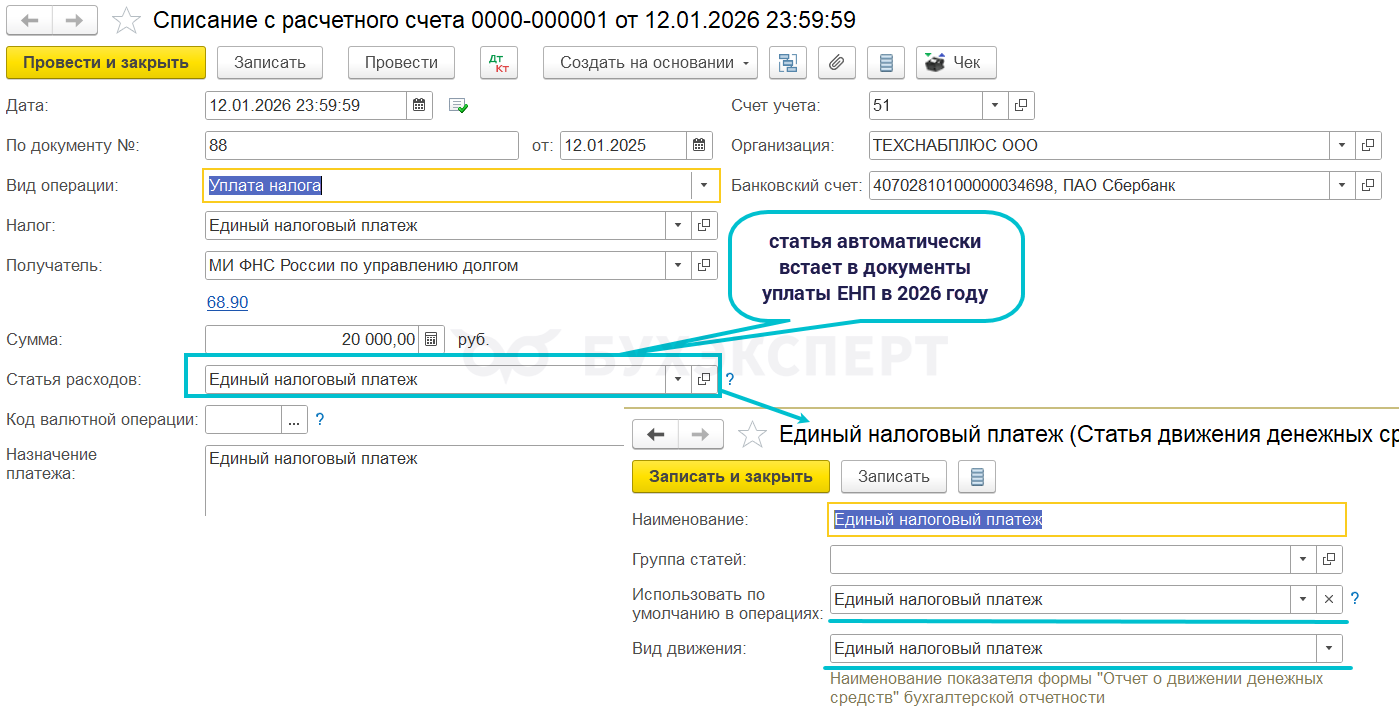The image size is (1399, 715).
Task: Open the Налог item card icon
Action: (x=704, y=225)
